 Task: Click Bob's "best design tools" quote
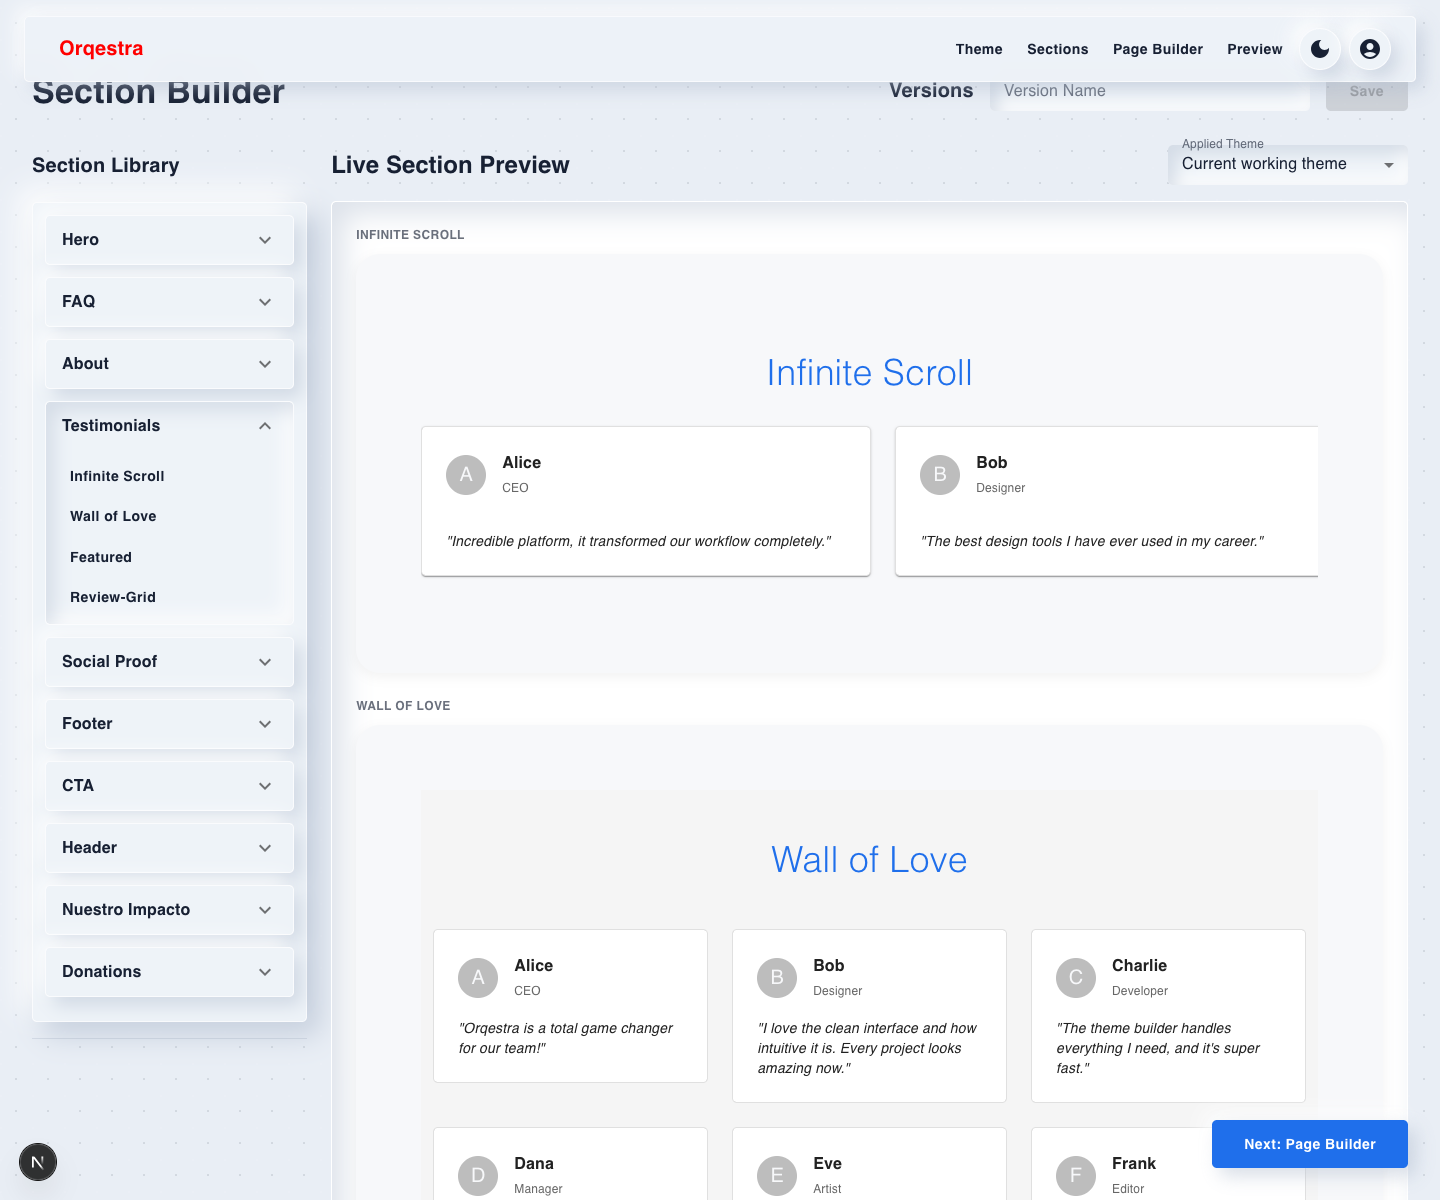1092,541
